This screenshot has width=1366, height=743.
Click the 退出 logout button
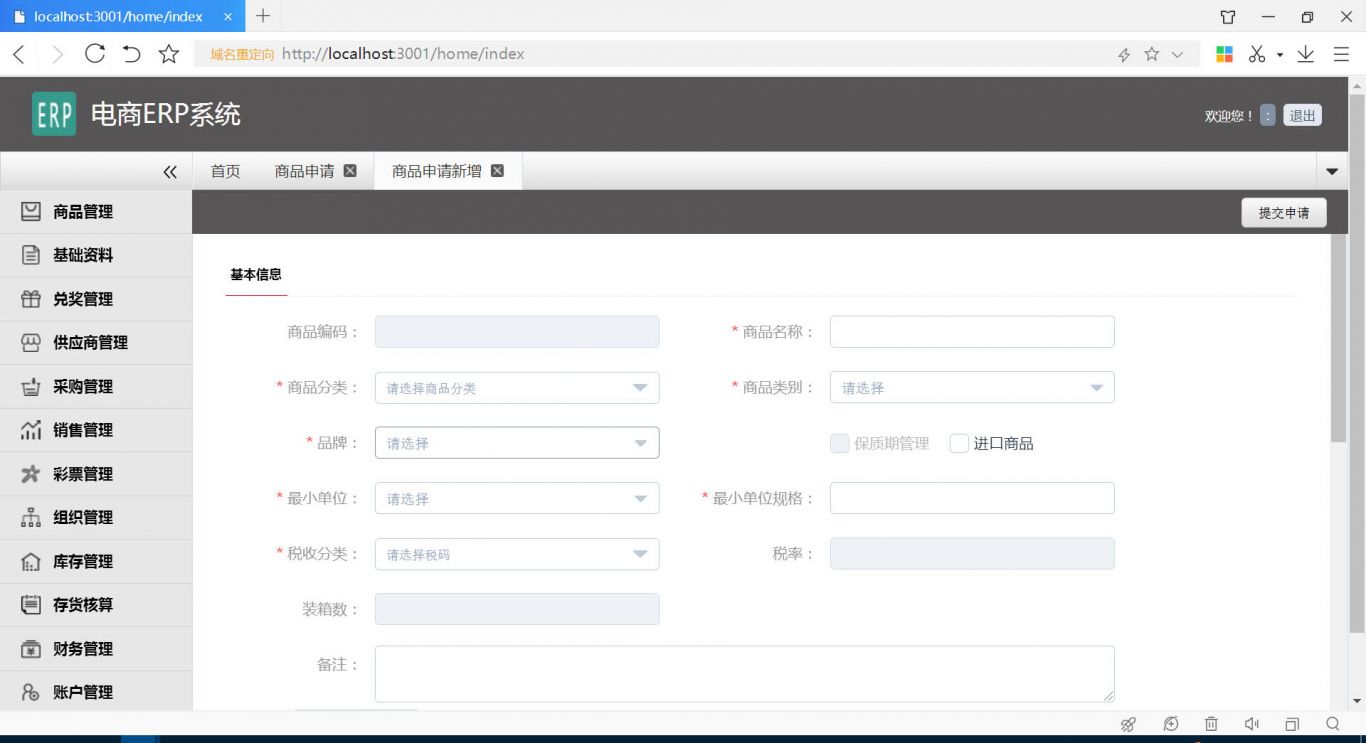pyautogui.click(x=1303, y=116)
